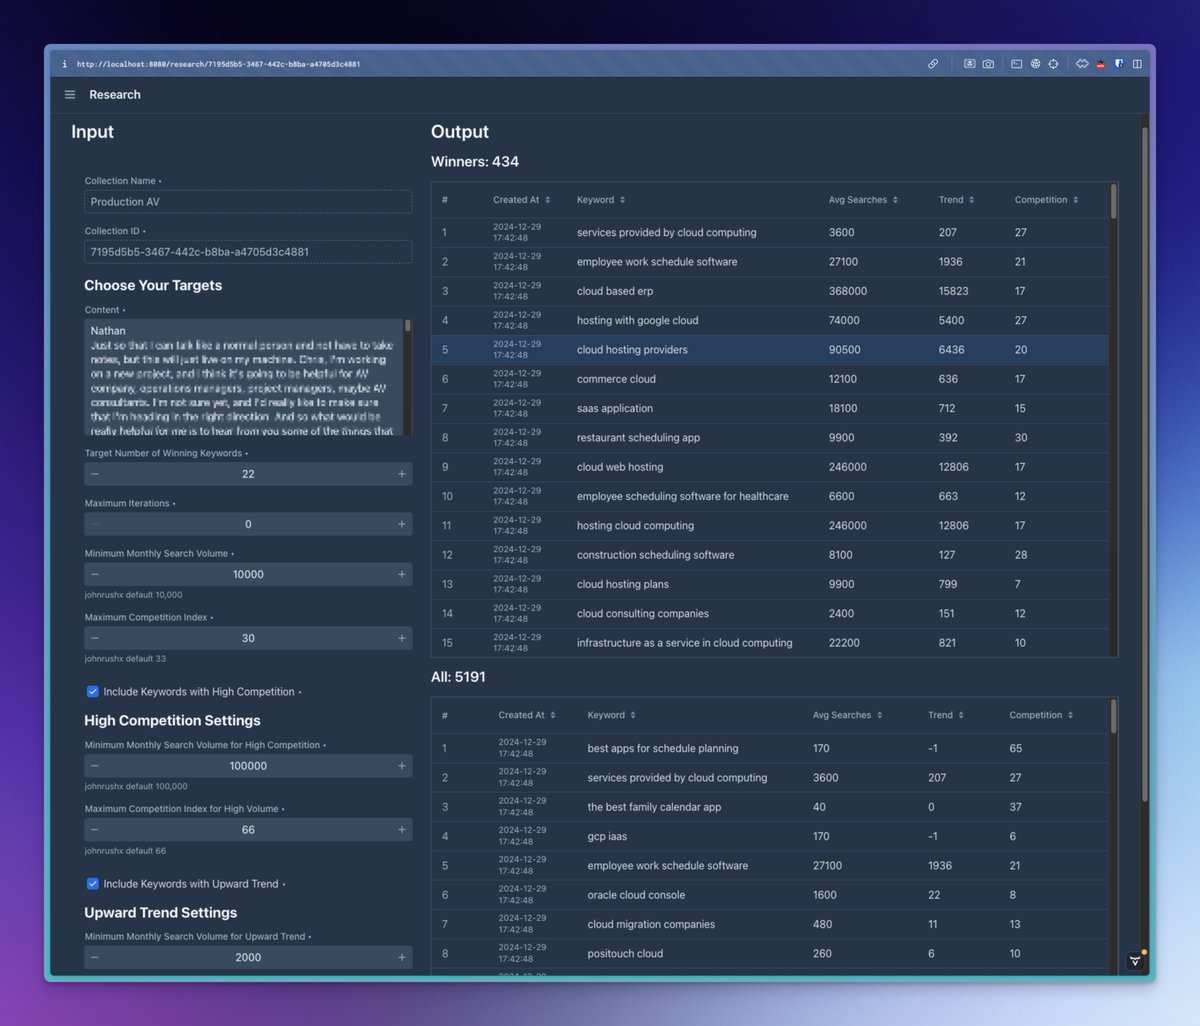Screen dimensions: 1200x1026
Task: Select Winners row 'cloud hosting providers'
Action: (770, 350)
